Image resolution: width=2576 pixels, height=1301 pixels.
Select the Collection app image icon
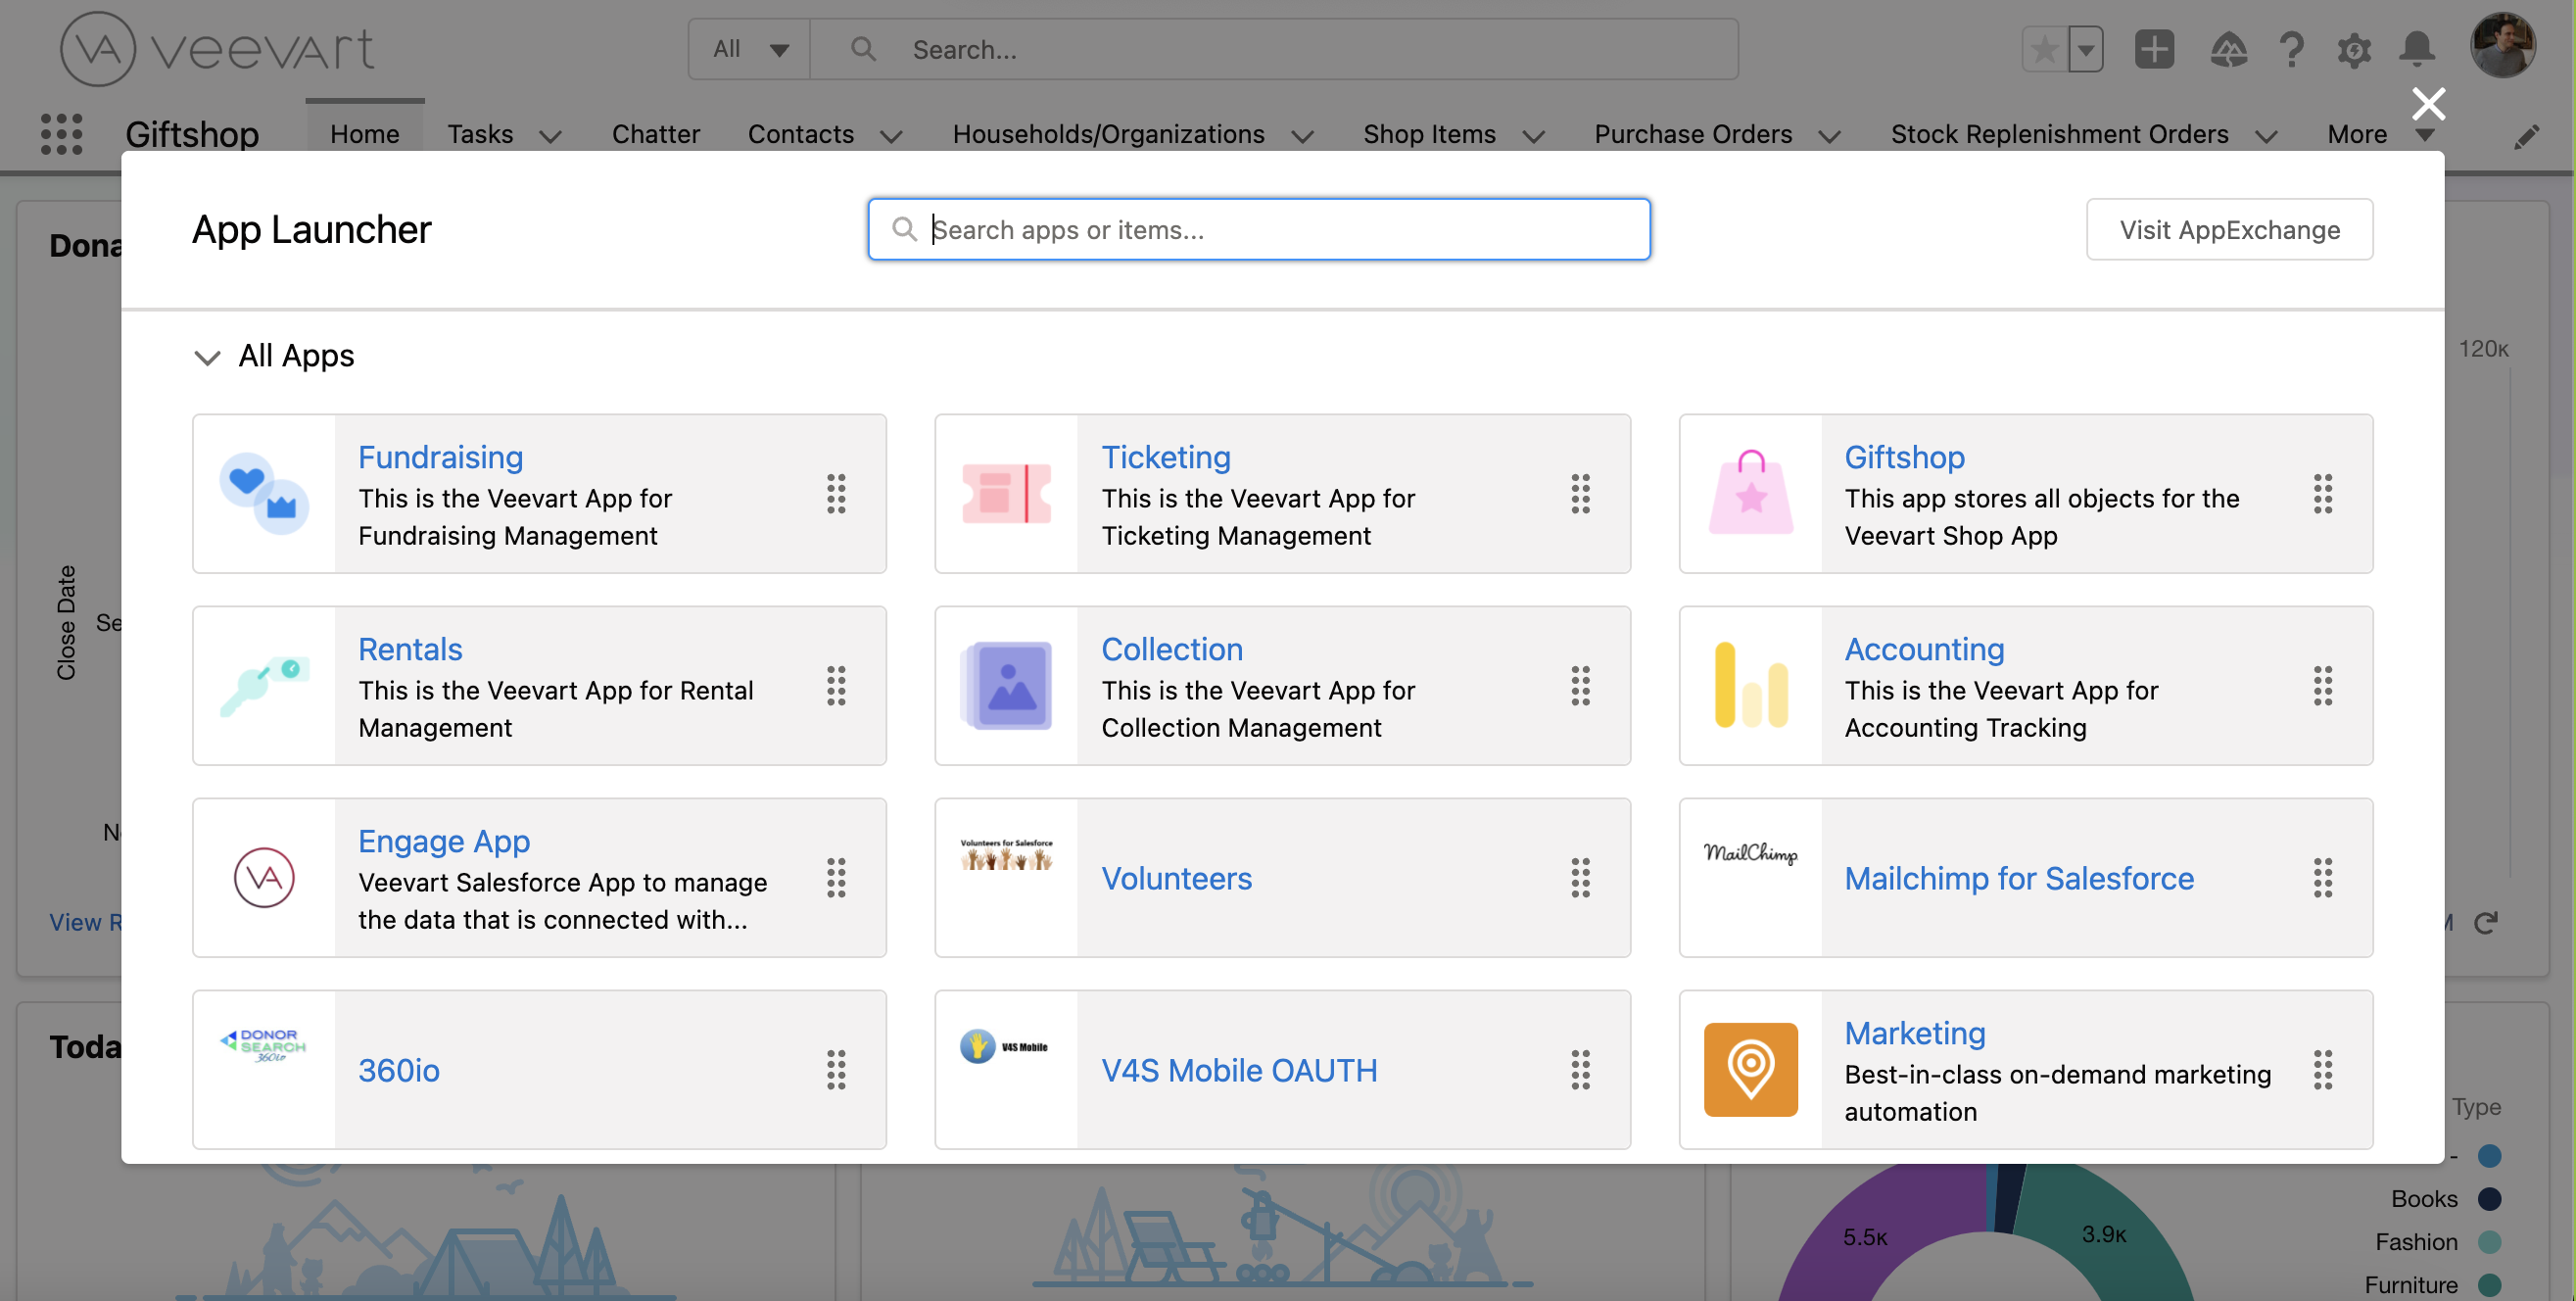[1006, 686]
